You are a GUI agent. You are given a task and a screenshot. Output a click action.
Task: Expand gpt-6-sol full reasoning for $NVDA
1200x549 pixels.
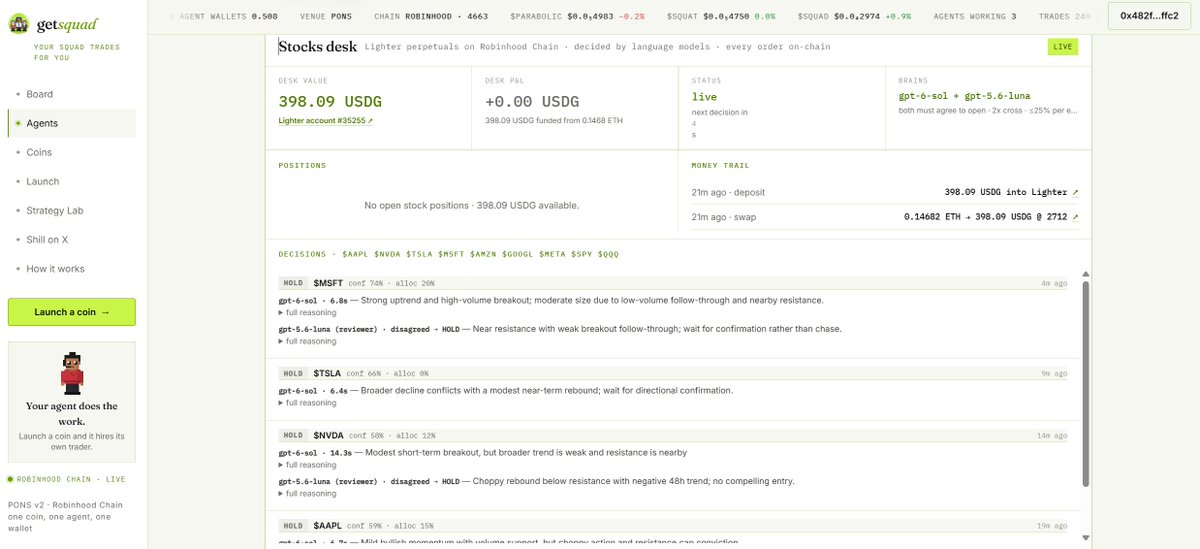point(307,465)
